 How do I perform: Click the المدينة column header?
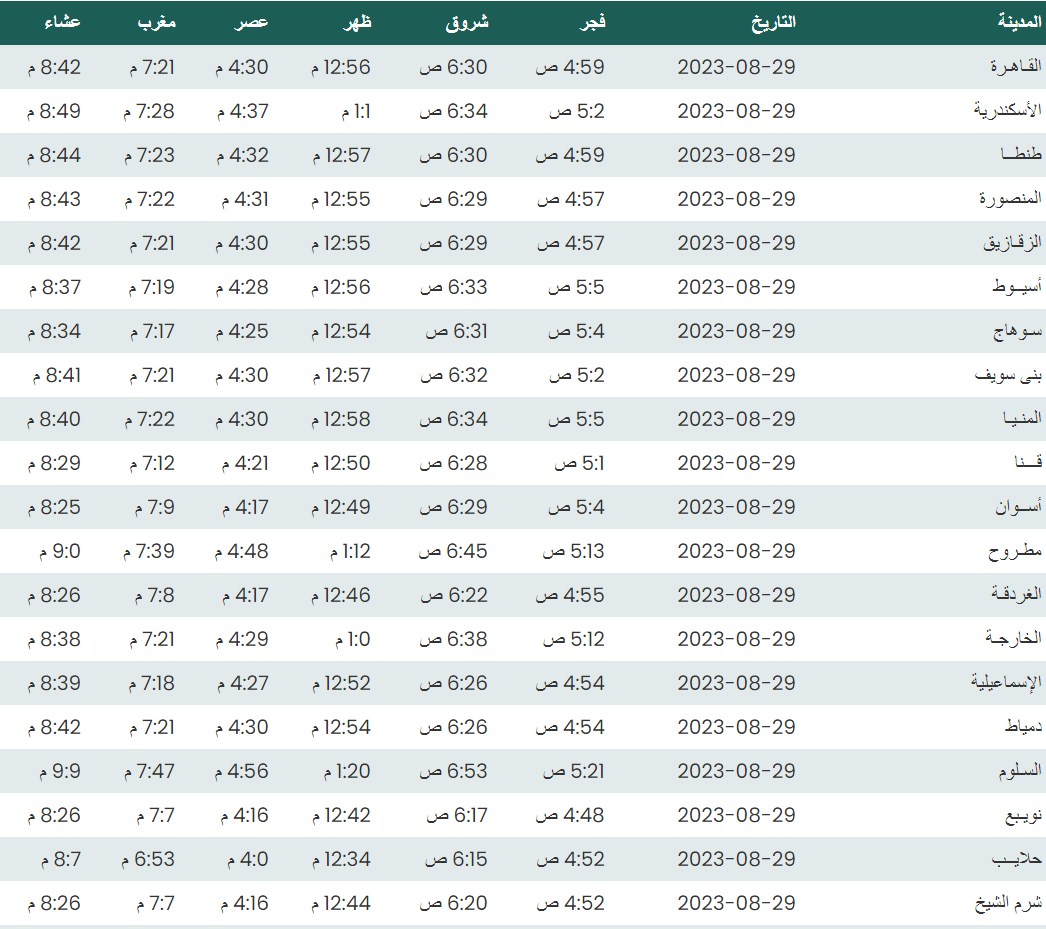[x=1020, y=23]
